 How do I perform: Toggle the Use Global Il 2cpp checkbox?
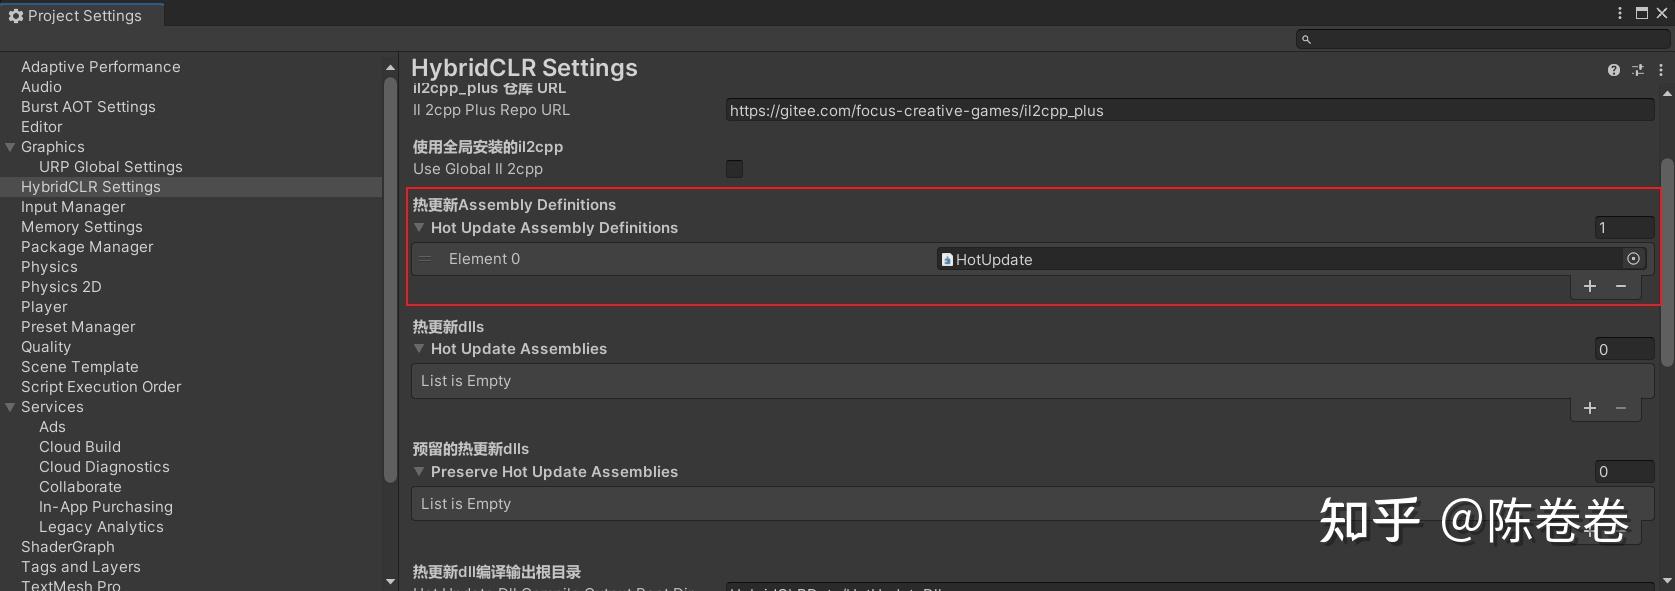[x=734, y=169]
